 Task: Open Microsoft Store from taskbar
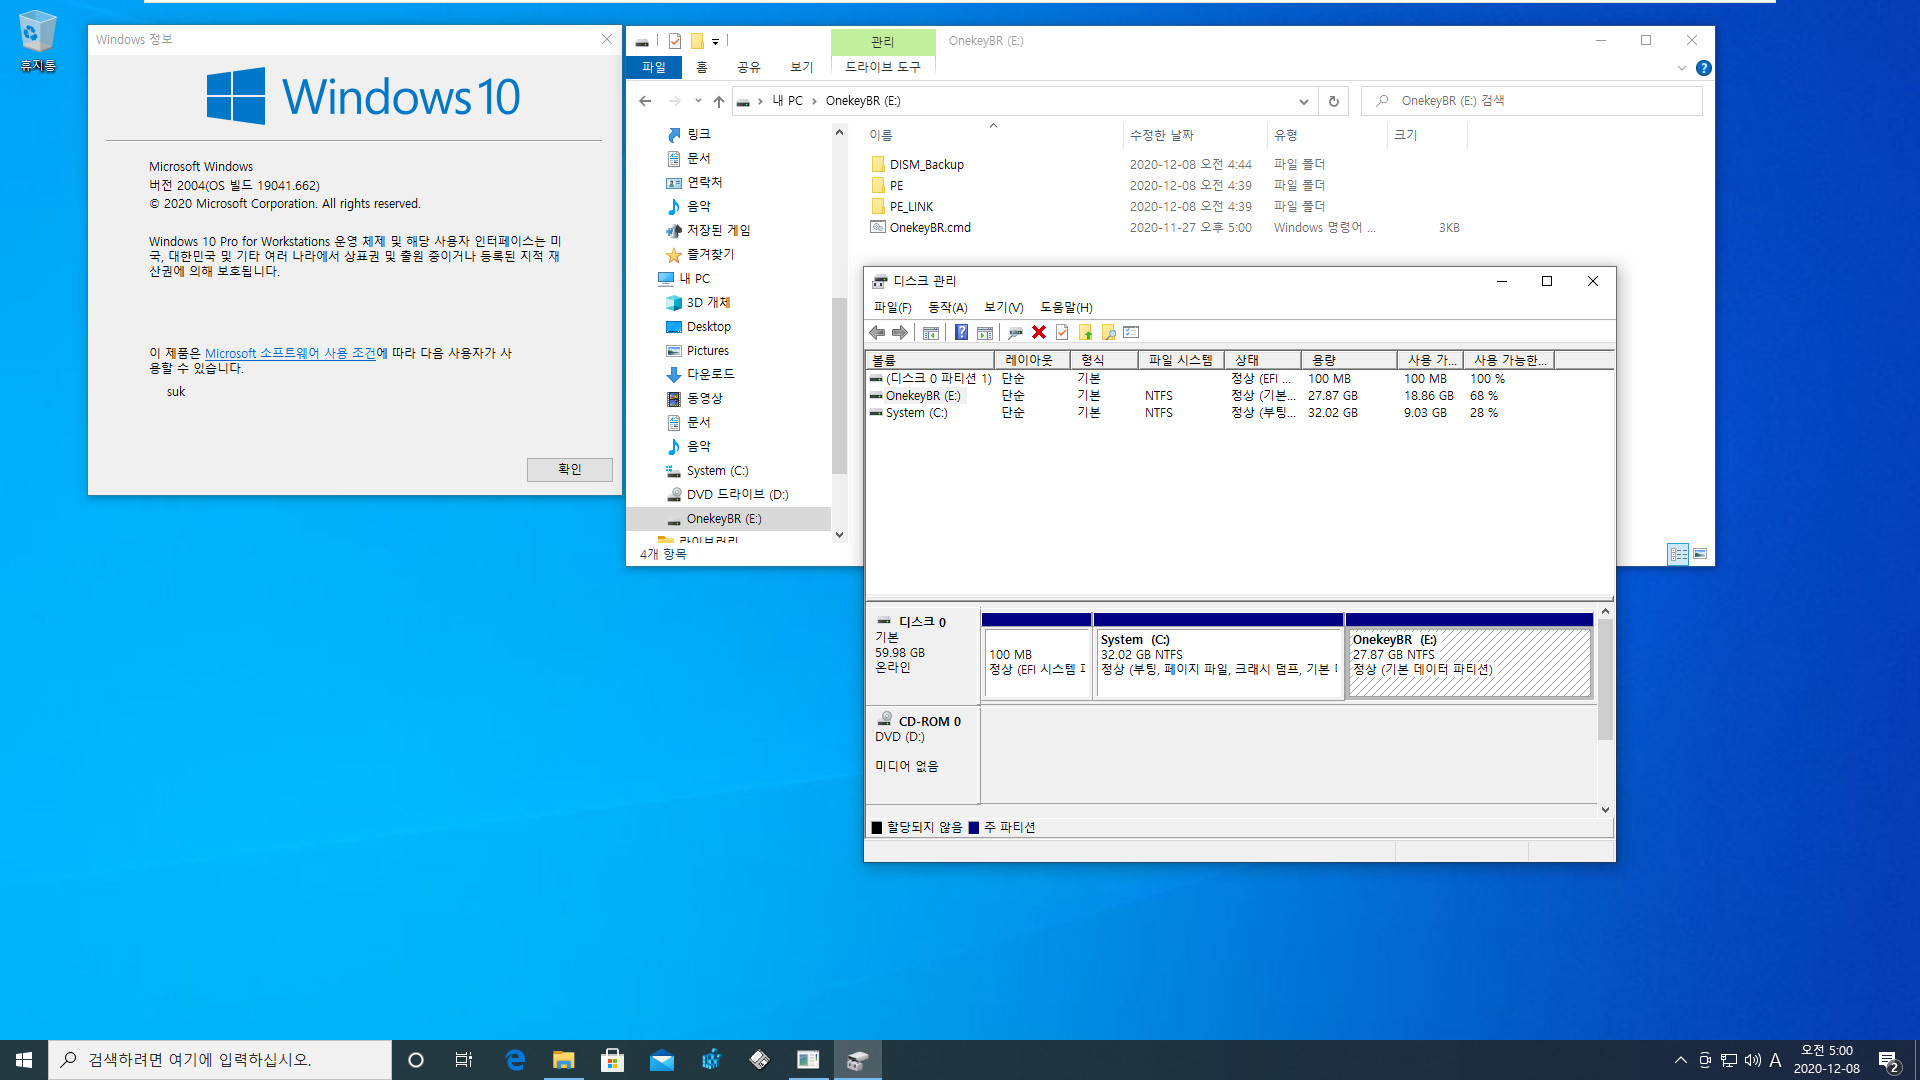[x=612, y=1060]
